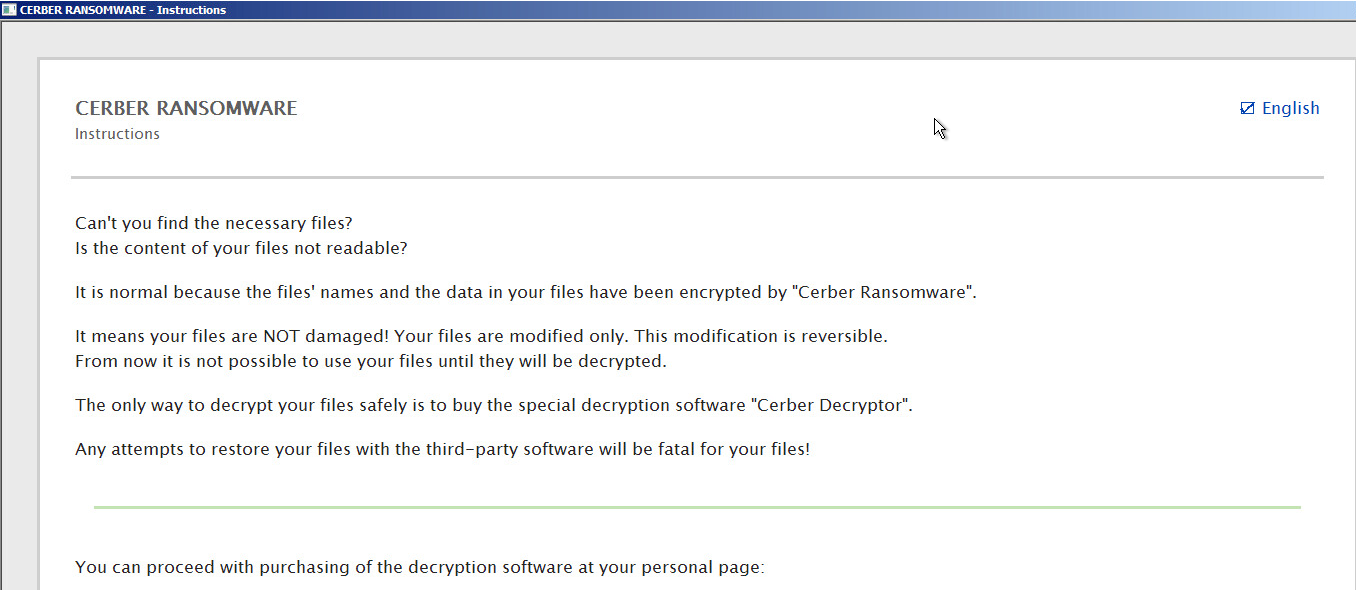Click the checkmark icon beside English

point(1247,108)
